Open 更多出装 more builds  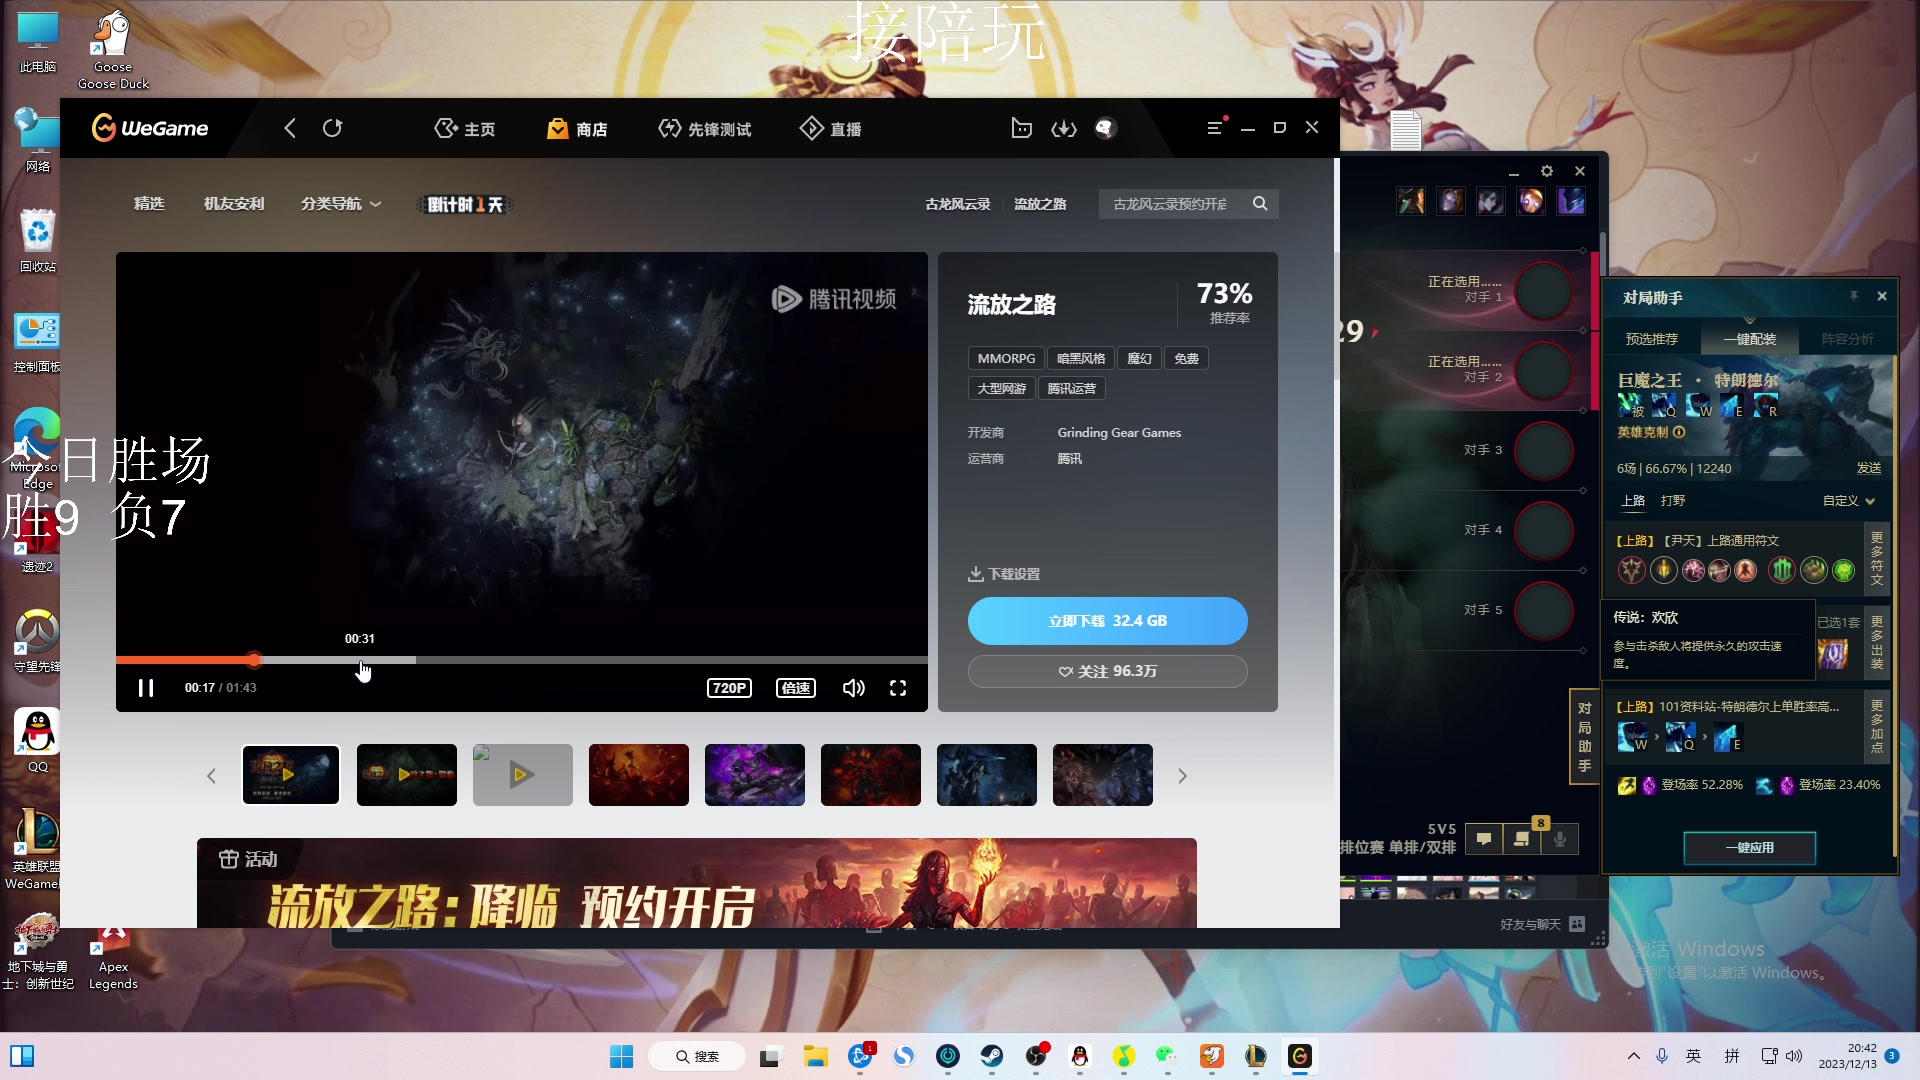[x=1877, y=642]
